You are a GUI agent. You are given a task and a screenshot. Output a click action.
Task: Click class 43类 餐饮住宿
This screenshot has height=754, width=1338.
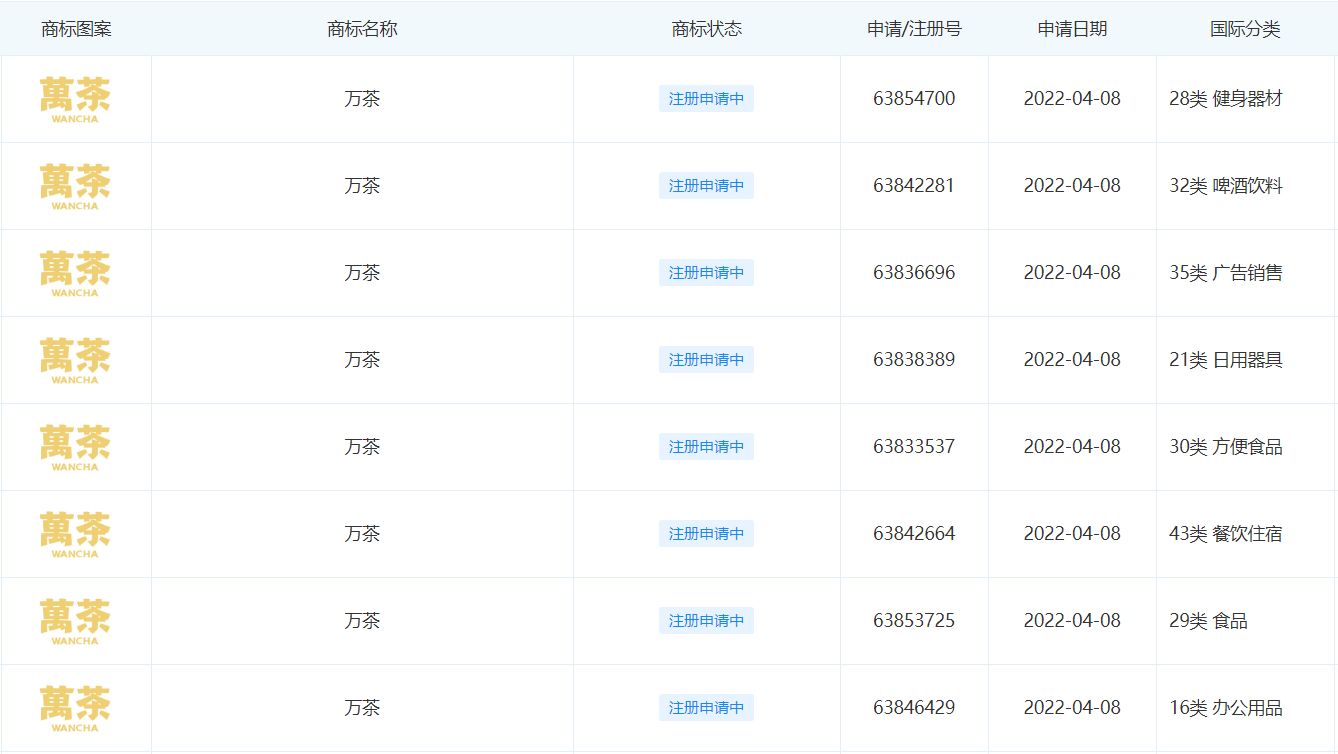pyautogui.click(x=1226, y=534)
